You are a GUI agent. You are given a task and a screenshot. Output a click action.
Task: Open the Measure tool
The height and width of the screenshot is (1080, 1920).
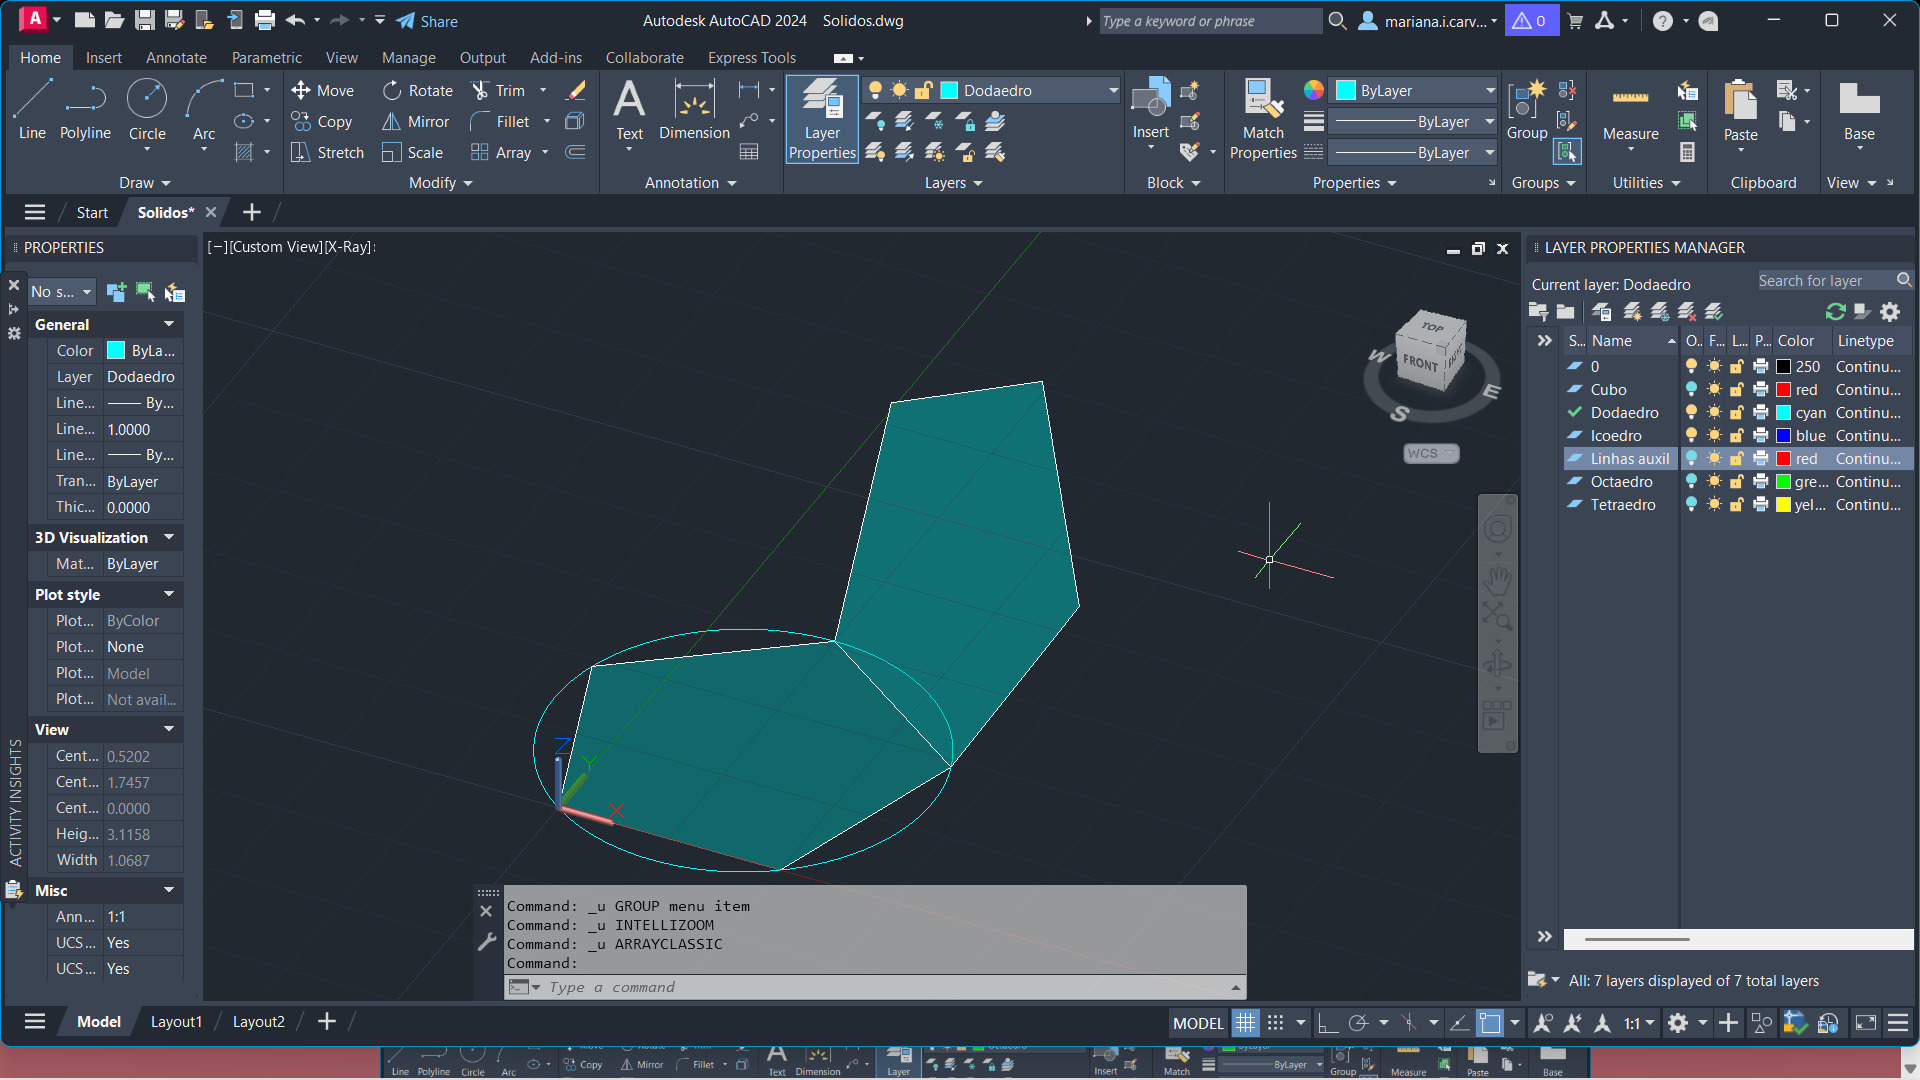tap(1630, 112)
